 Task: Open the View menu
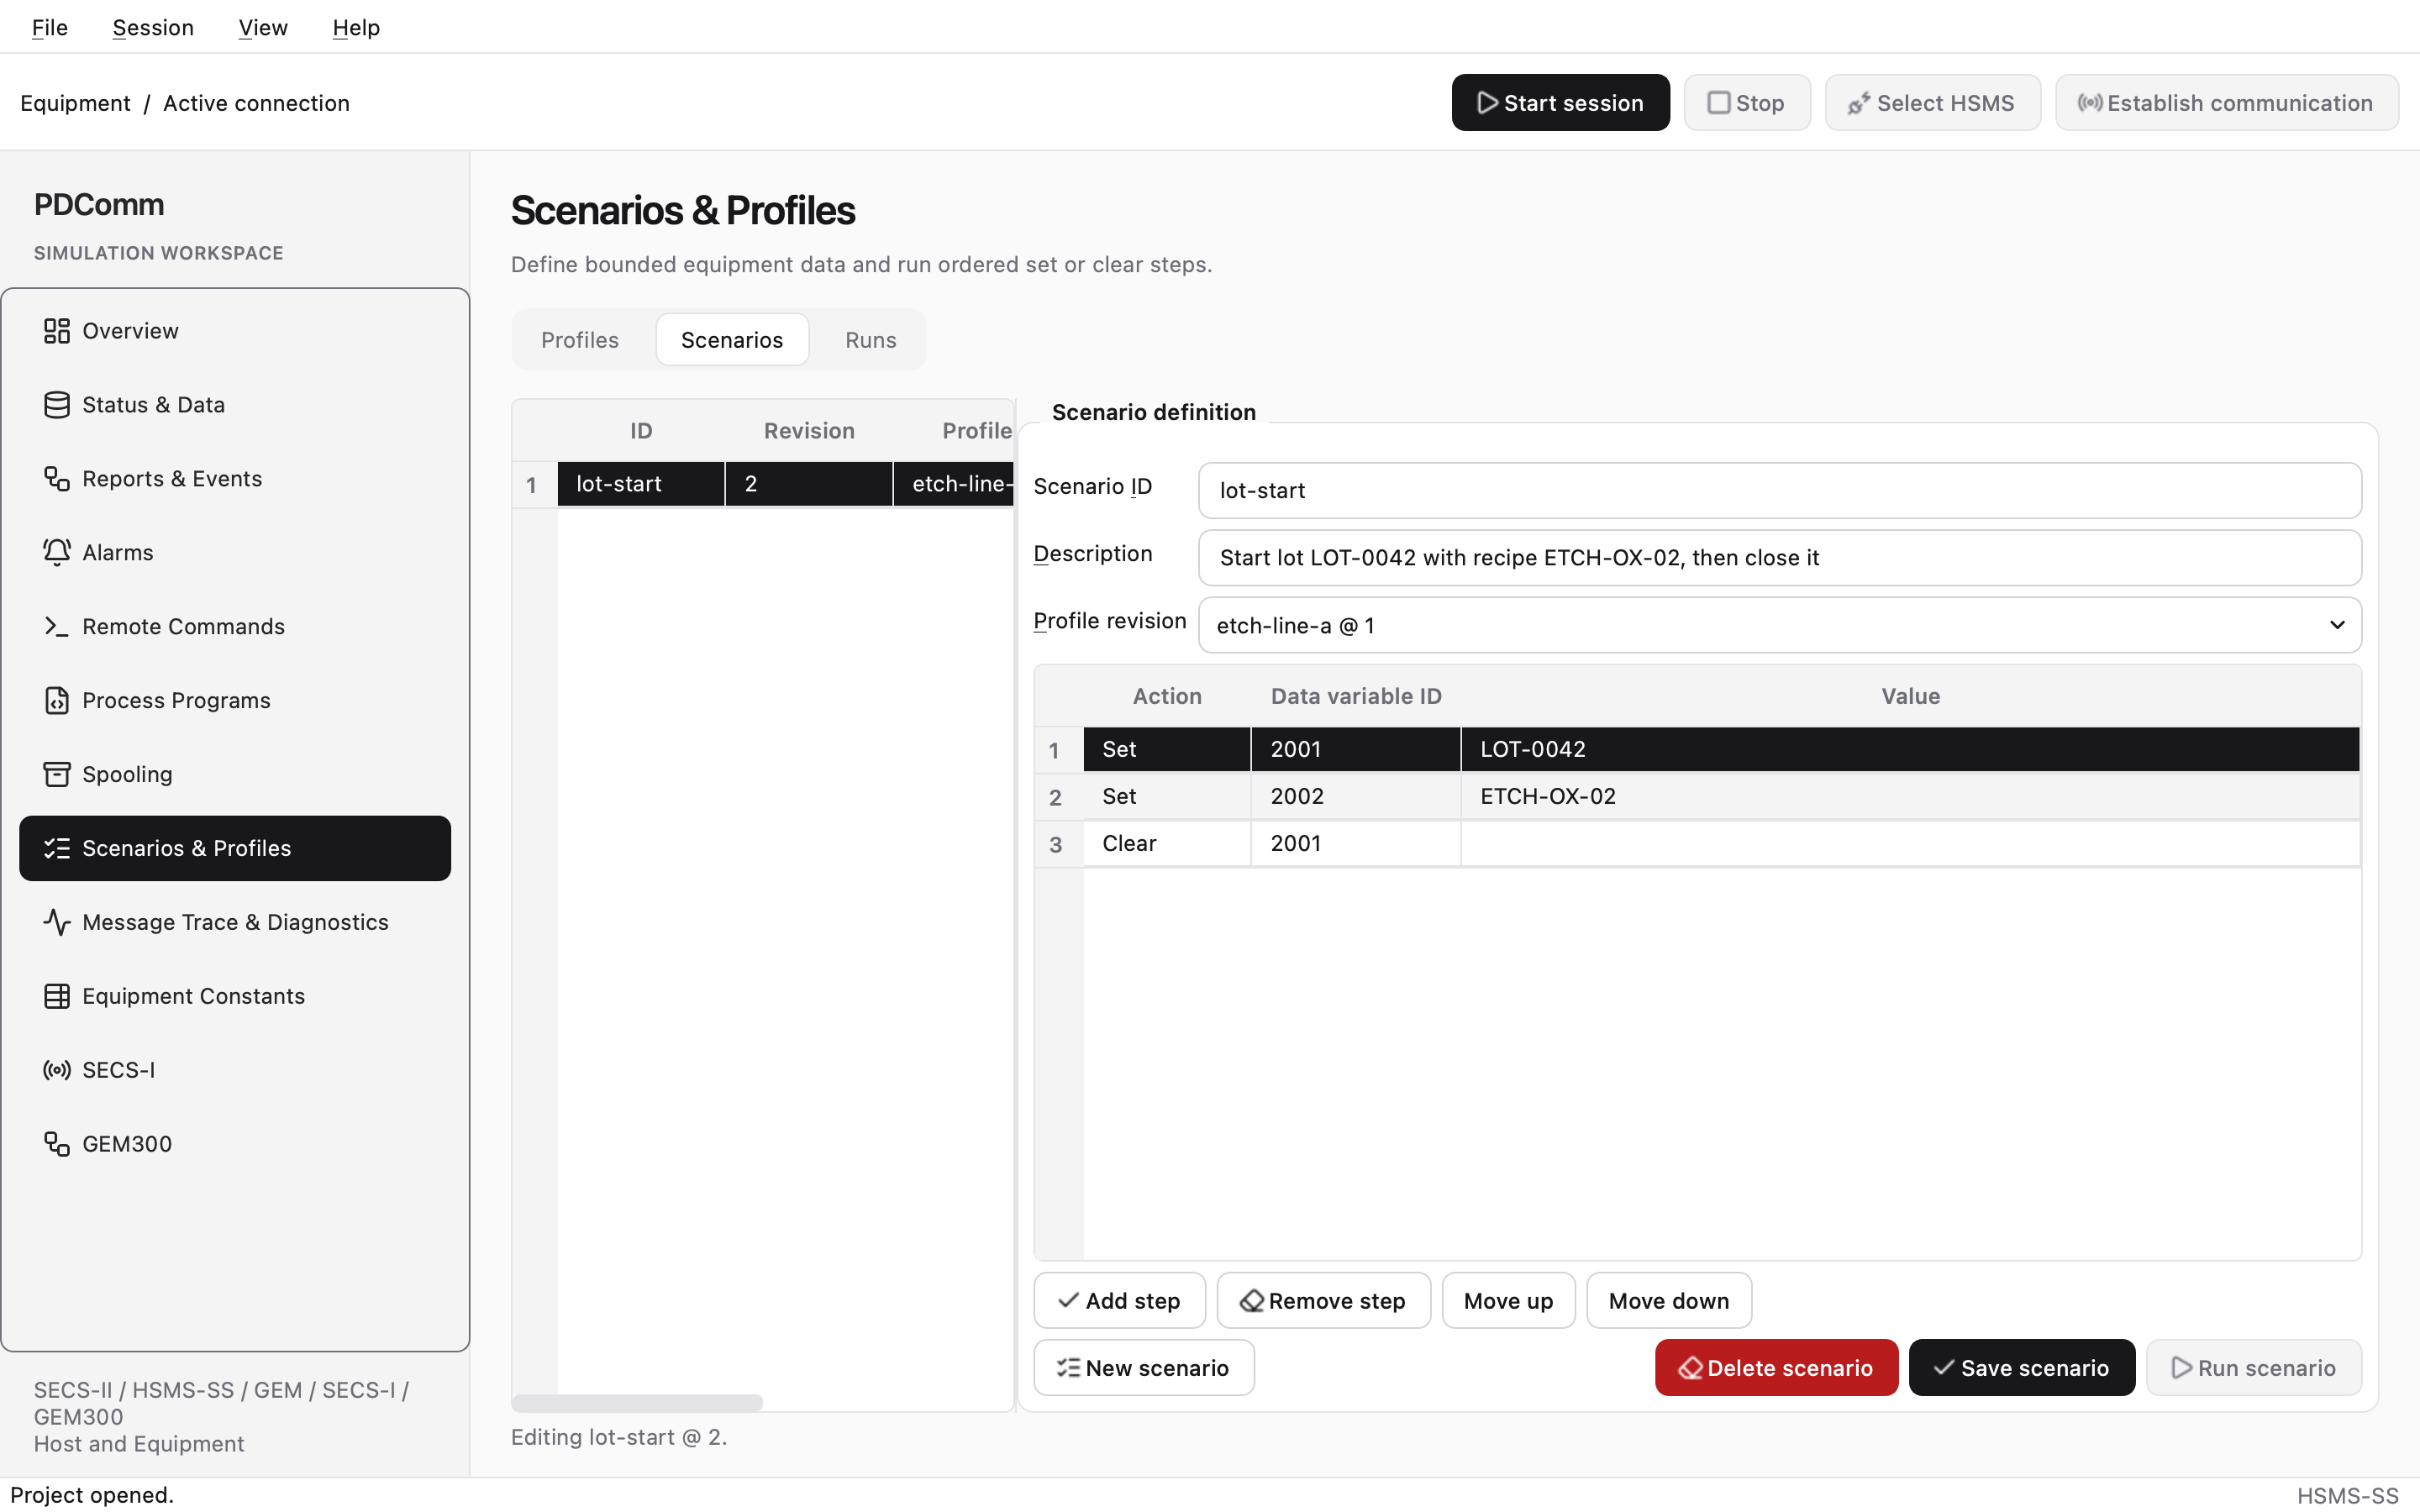(x=263, y=27)
